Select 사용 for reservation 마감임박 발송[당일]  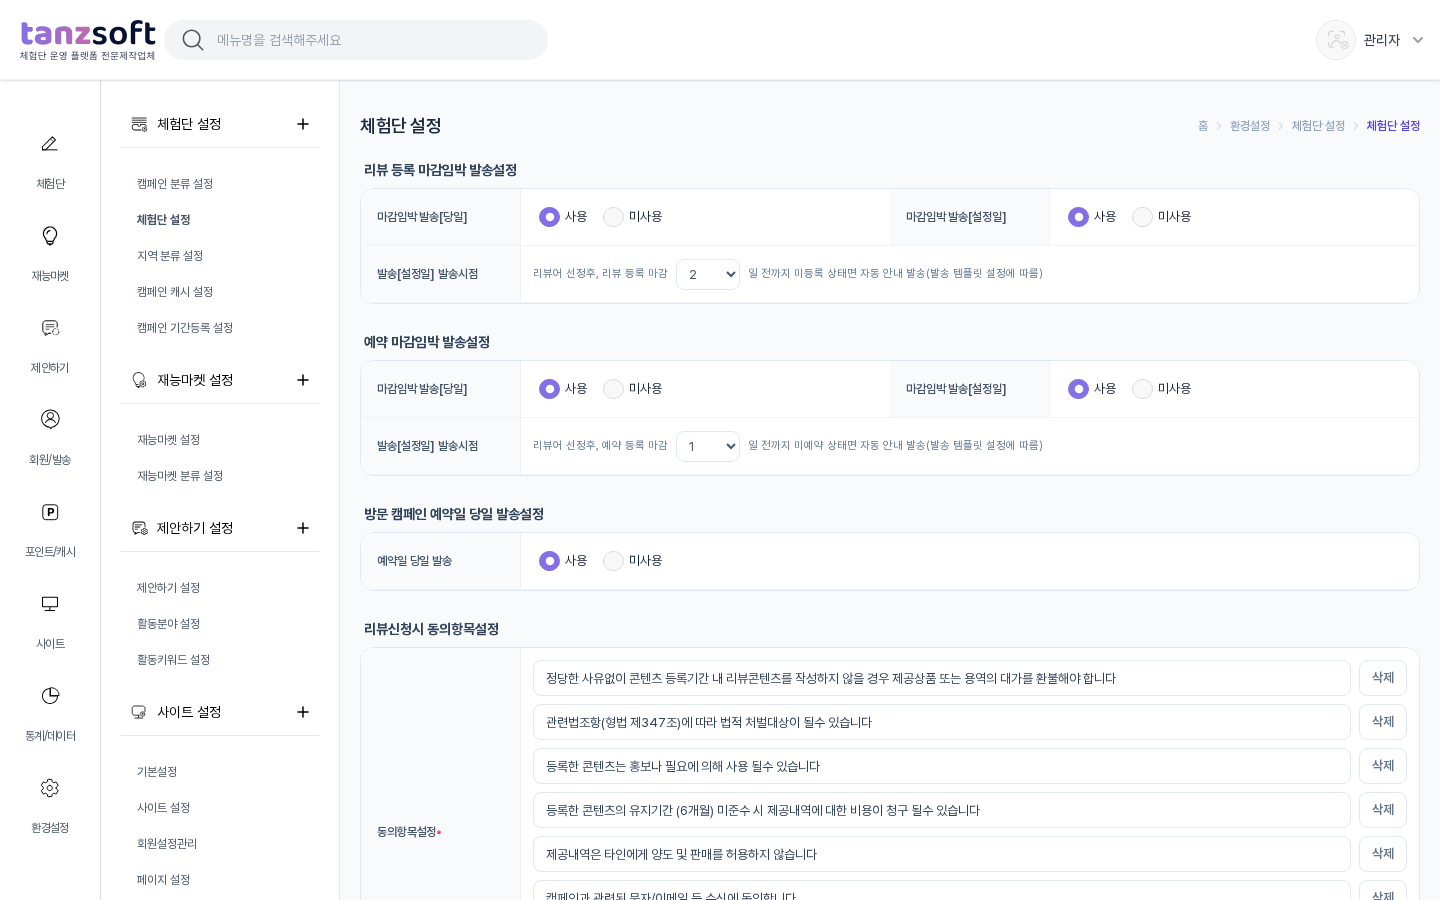pos(549,389)
